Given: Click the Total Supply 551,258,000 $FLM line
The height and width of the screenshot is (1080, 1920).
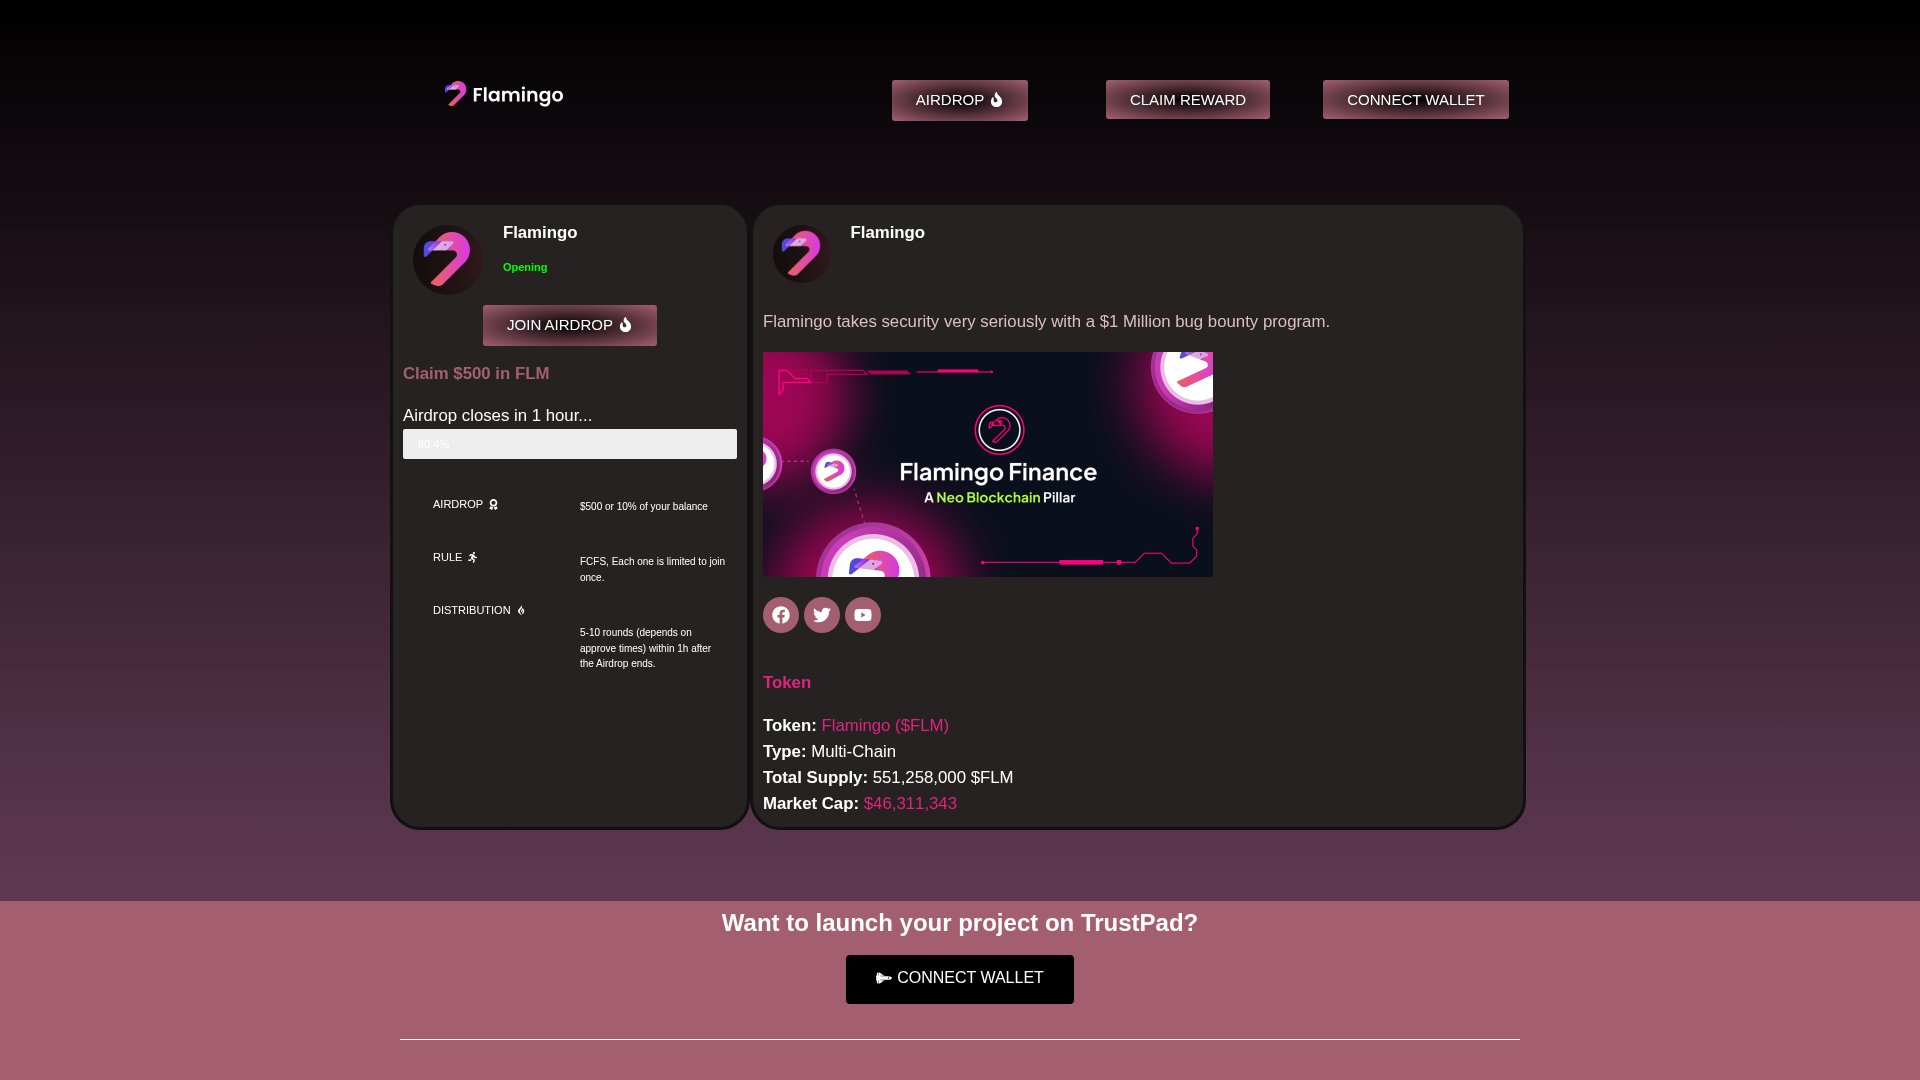Looking at the screenshot, I should [888, 778].
